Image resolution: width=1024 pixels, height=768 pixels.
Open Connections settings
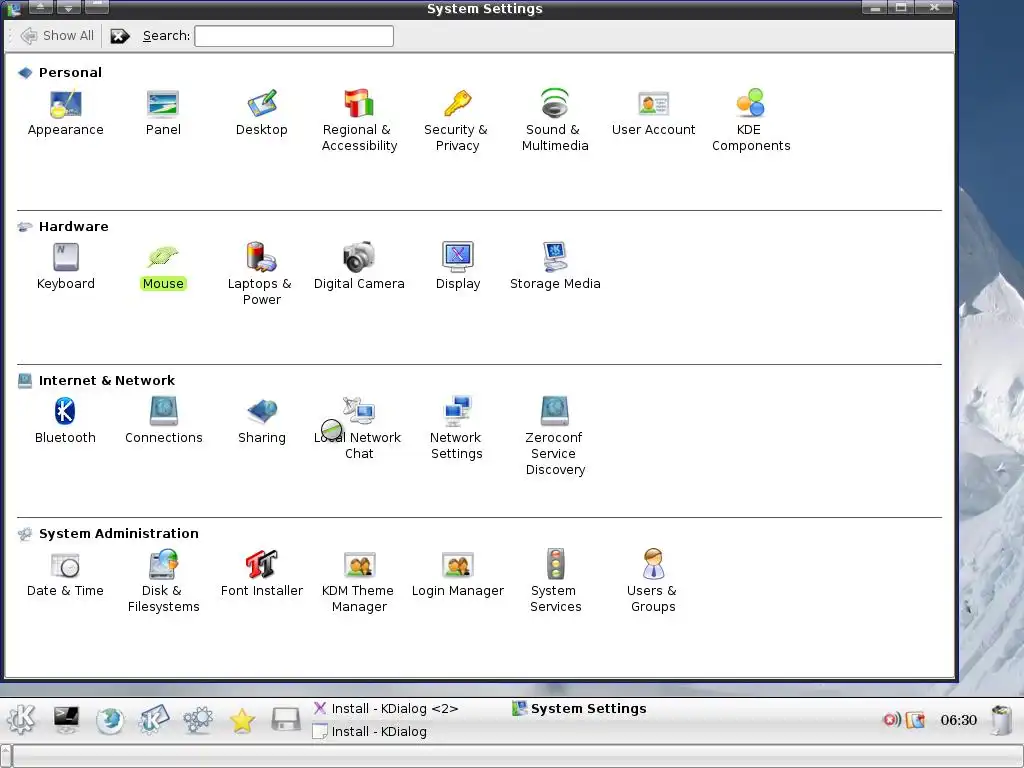tap(163, 421)
